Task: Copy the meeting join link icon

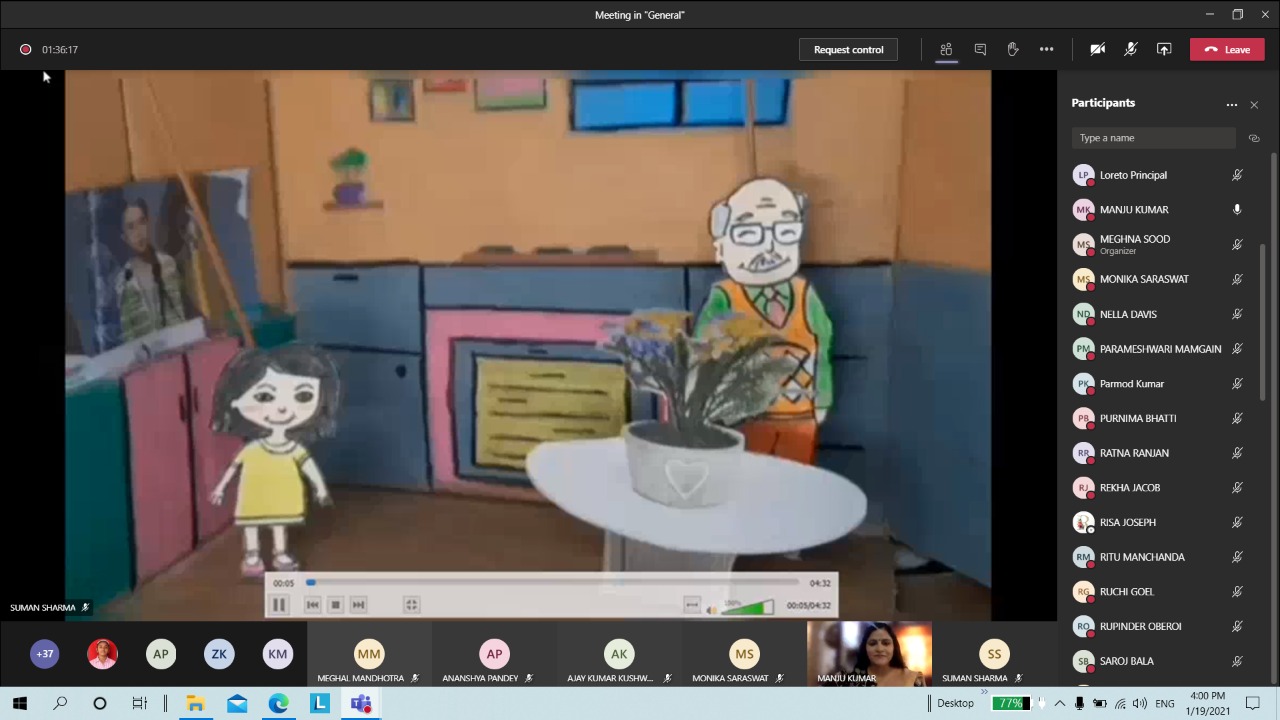Action: [1254, 138]
